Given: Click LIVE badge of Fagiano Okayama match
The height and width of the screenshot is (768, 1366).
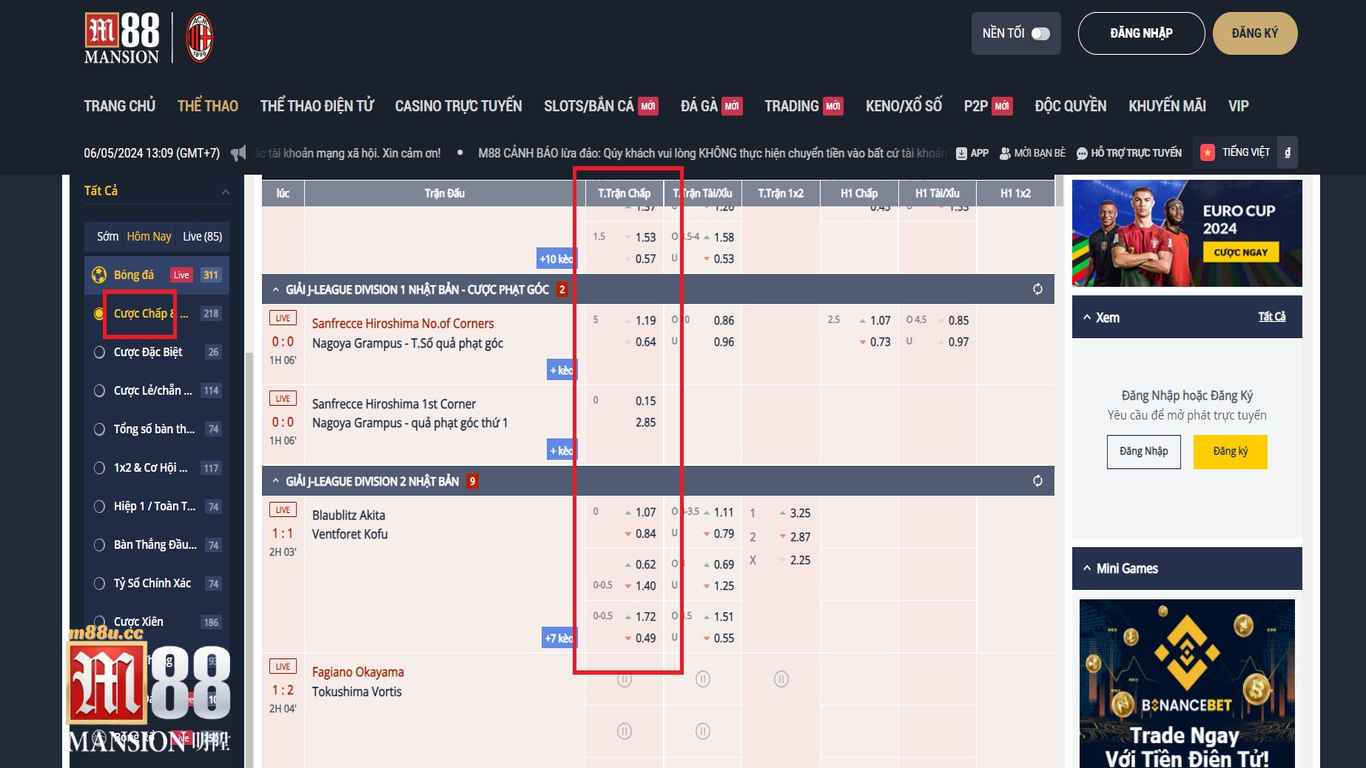Looking at the screenshot, I should point(283,666).
